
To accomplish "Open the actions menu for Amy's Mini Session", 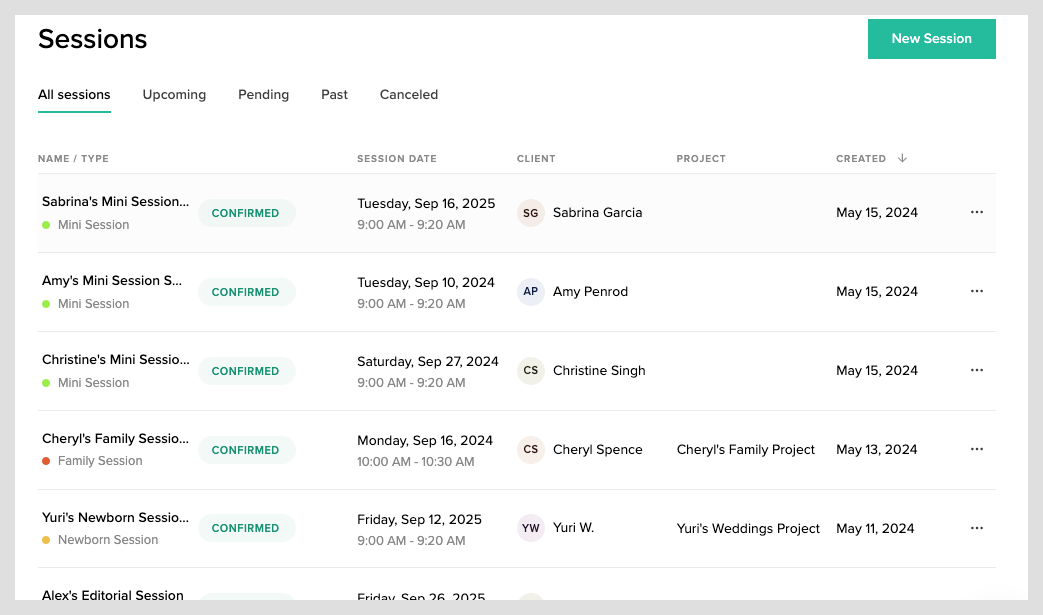I will coord(976,291).
